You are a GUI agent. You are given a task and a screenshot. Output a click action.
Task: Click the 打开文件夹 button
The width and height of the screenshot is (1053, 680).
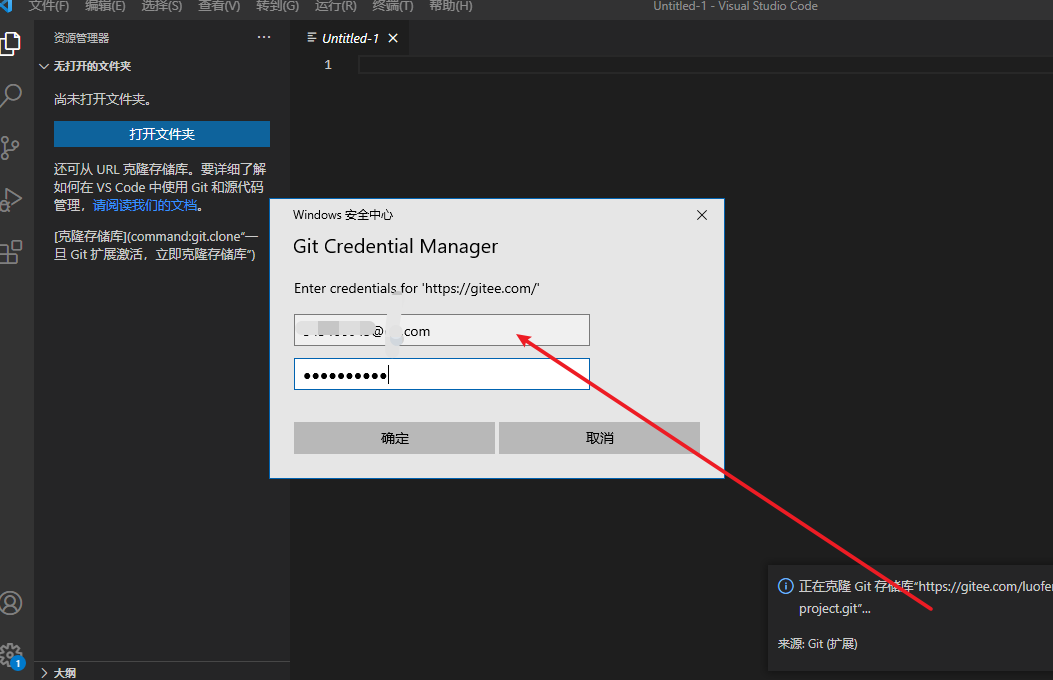coord(162,134)
